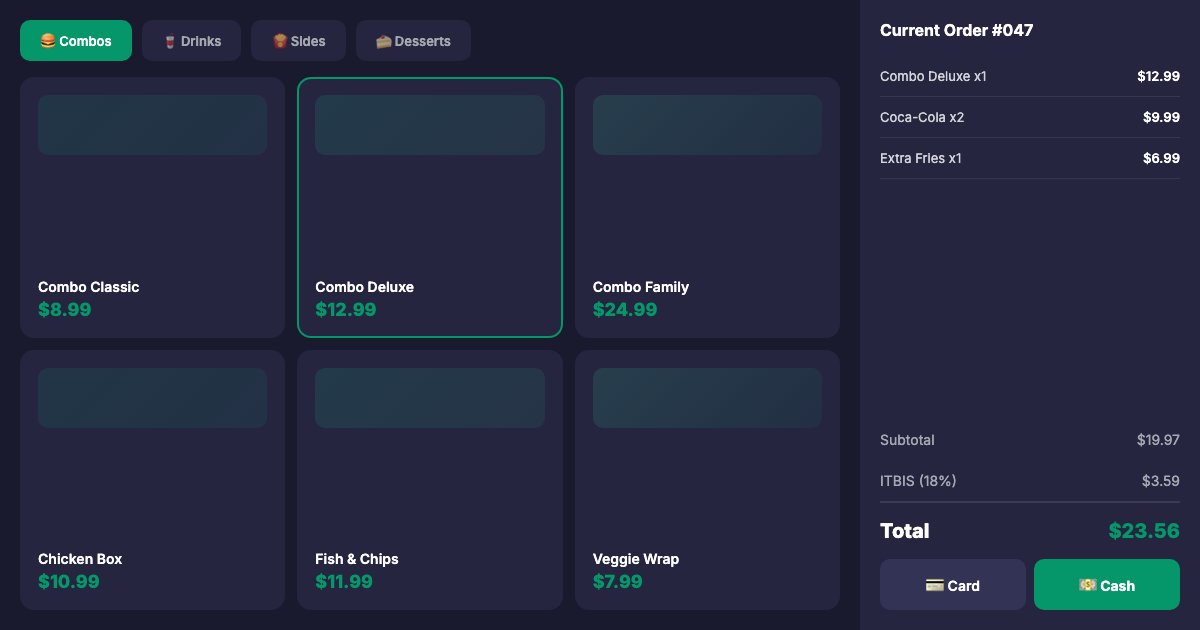Viewport: 1200px width, 630px height.
Task: Select Extra Fries x1 order line
Action: coord(920,158)
